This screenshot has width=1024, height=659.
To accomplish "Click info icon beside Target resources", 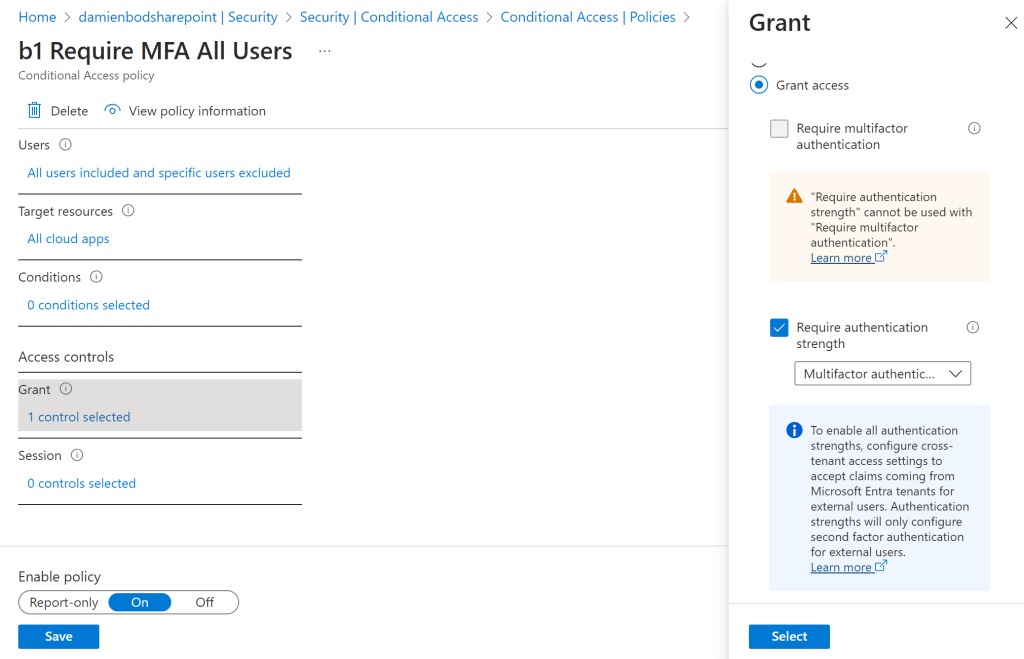I will pyautogui.click(x=128, y=211).
